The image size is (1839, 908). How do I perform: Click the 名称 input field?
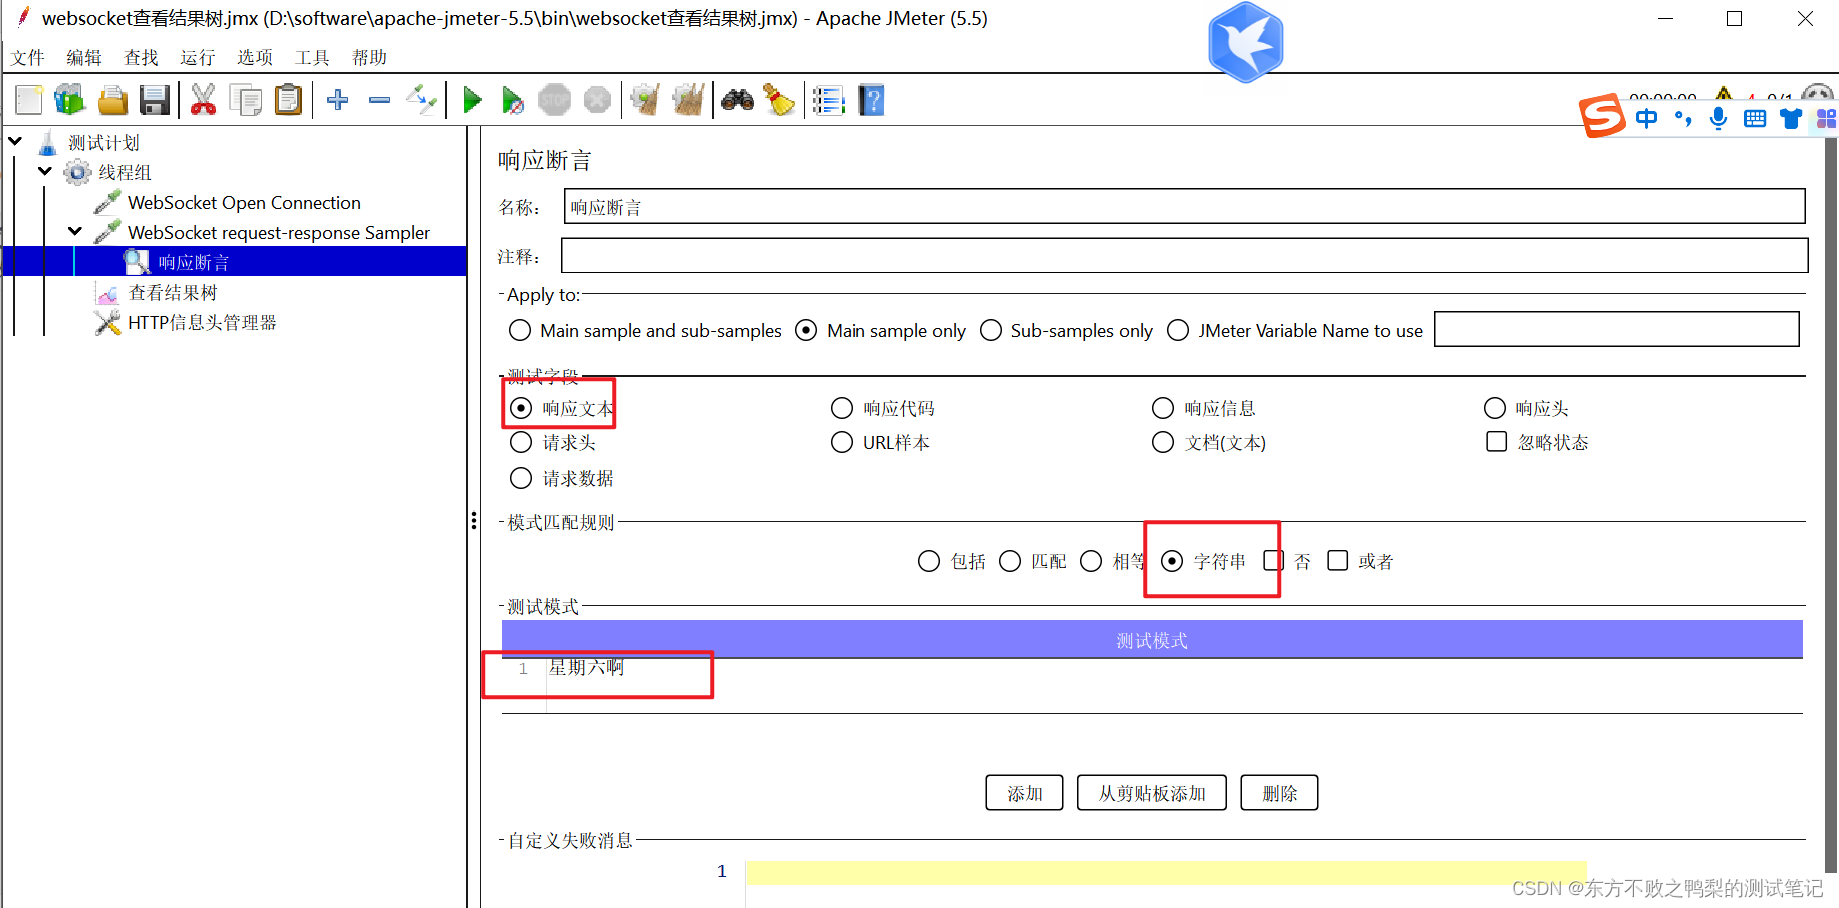tap(1184, 207)
